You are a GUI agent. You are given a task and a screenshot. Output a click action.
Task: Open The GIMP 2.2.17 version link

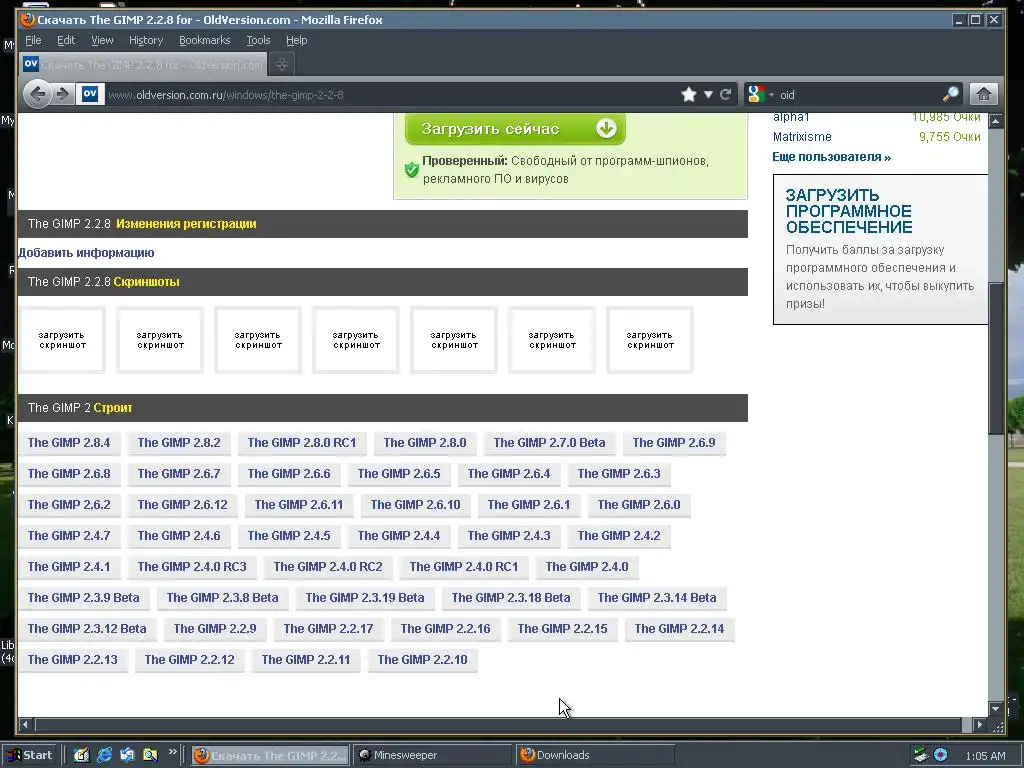[x=328, y=629]
